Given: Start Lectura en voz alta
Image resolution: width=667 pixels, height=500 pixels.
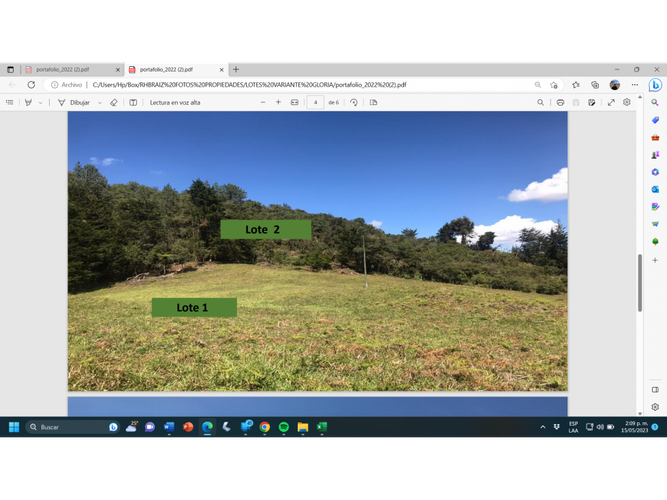Looking at the screenshot, I should (x=175, y=103).
